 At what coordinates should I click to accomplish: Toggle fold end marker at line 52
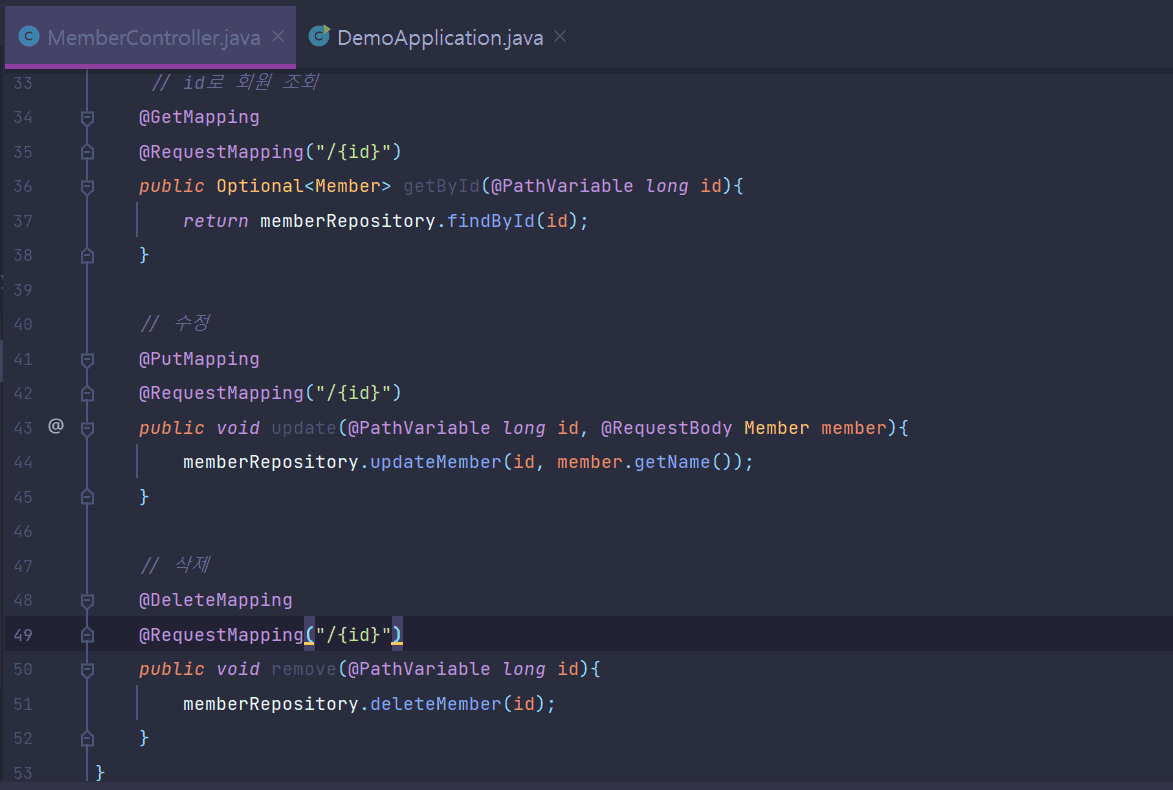[x=88, y=739]
